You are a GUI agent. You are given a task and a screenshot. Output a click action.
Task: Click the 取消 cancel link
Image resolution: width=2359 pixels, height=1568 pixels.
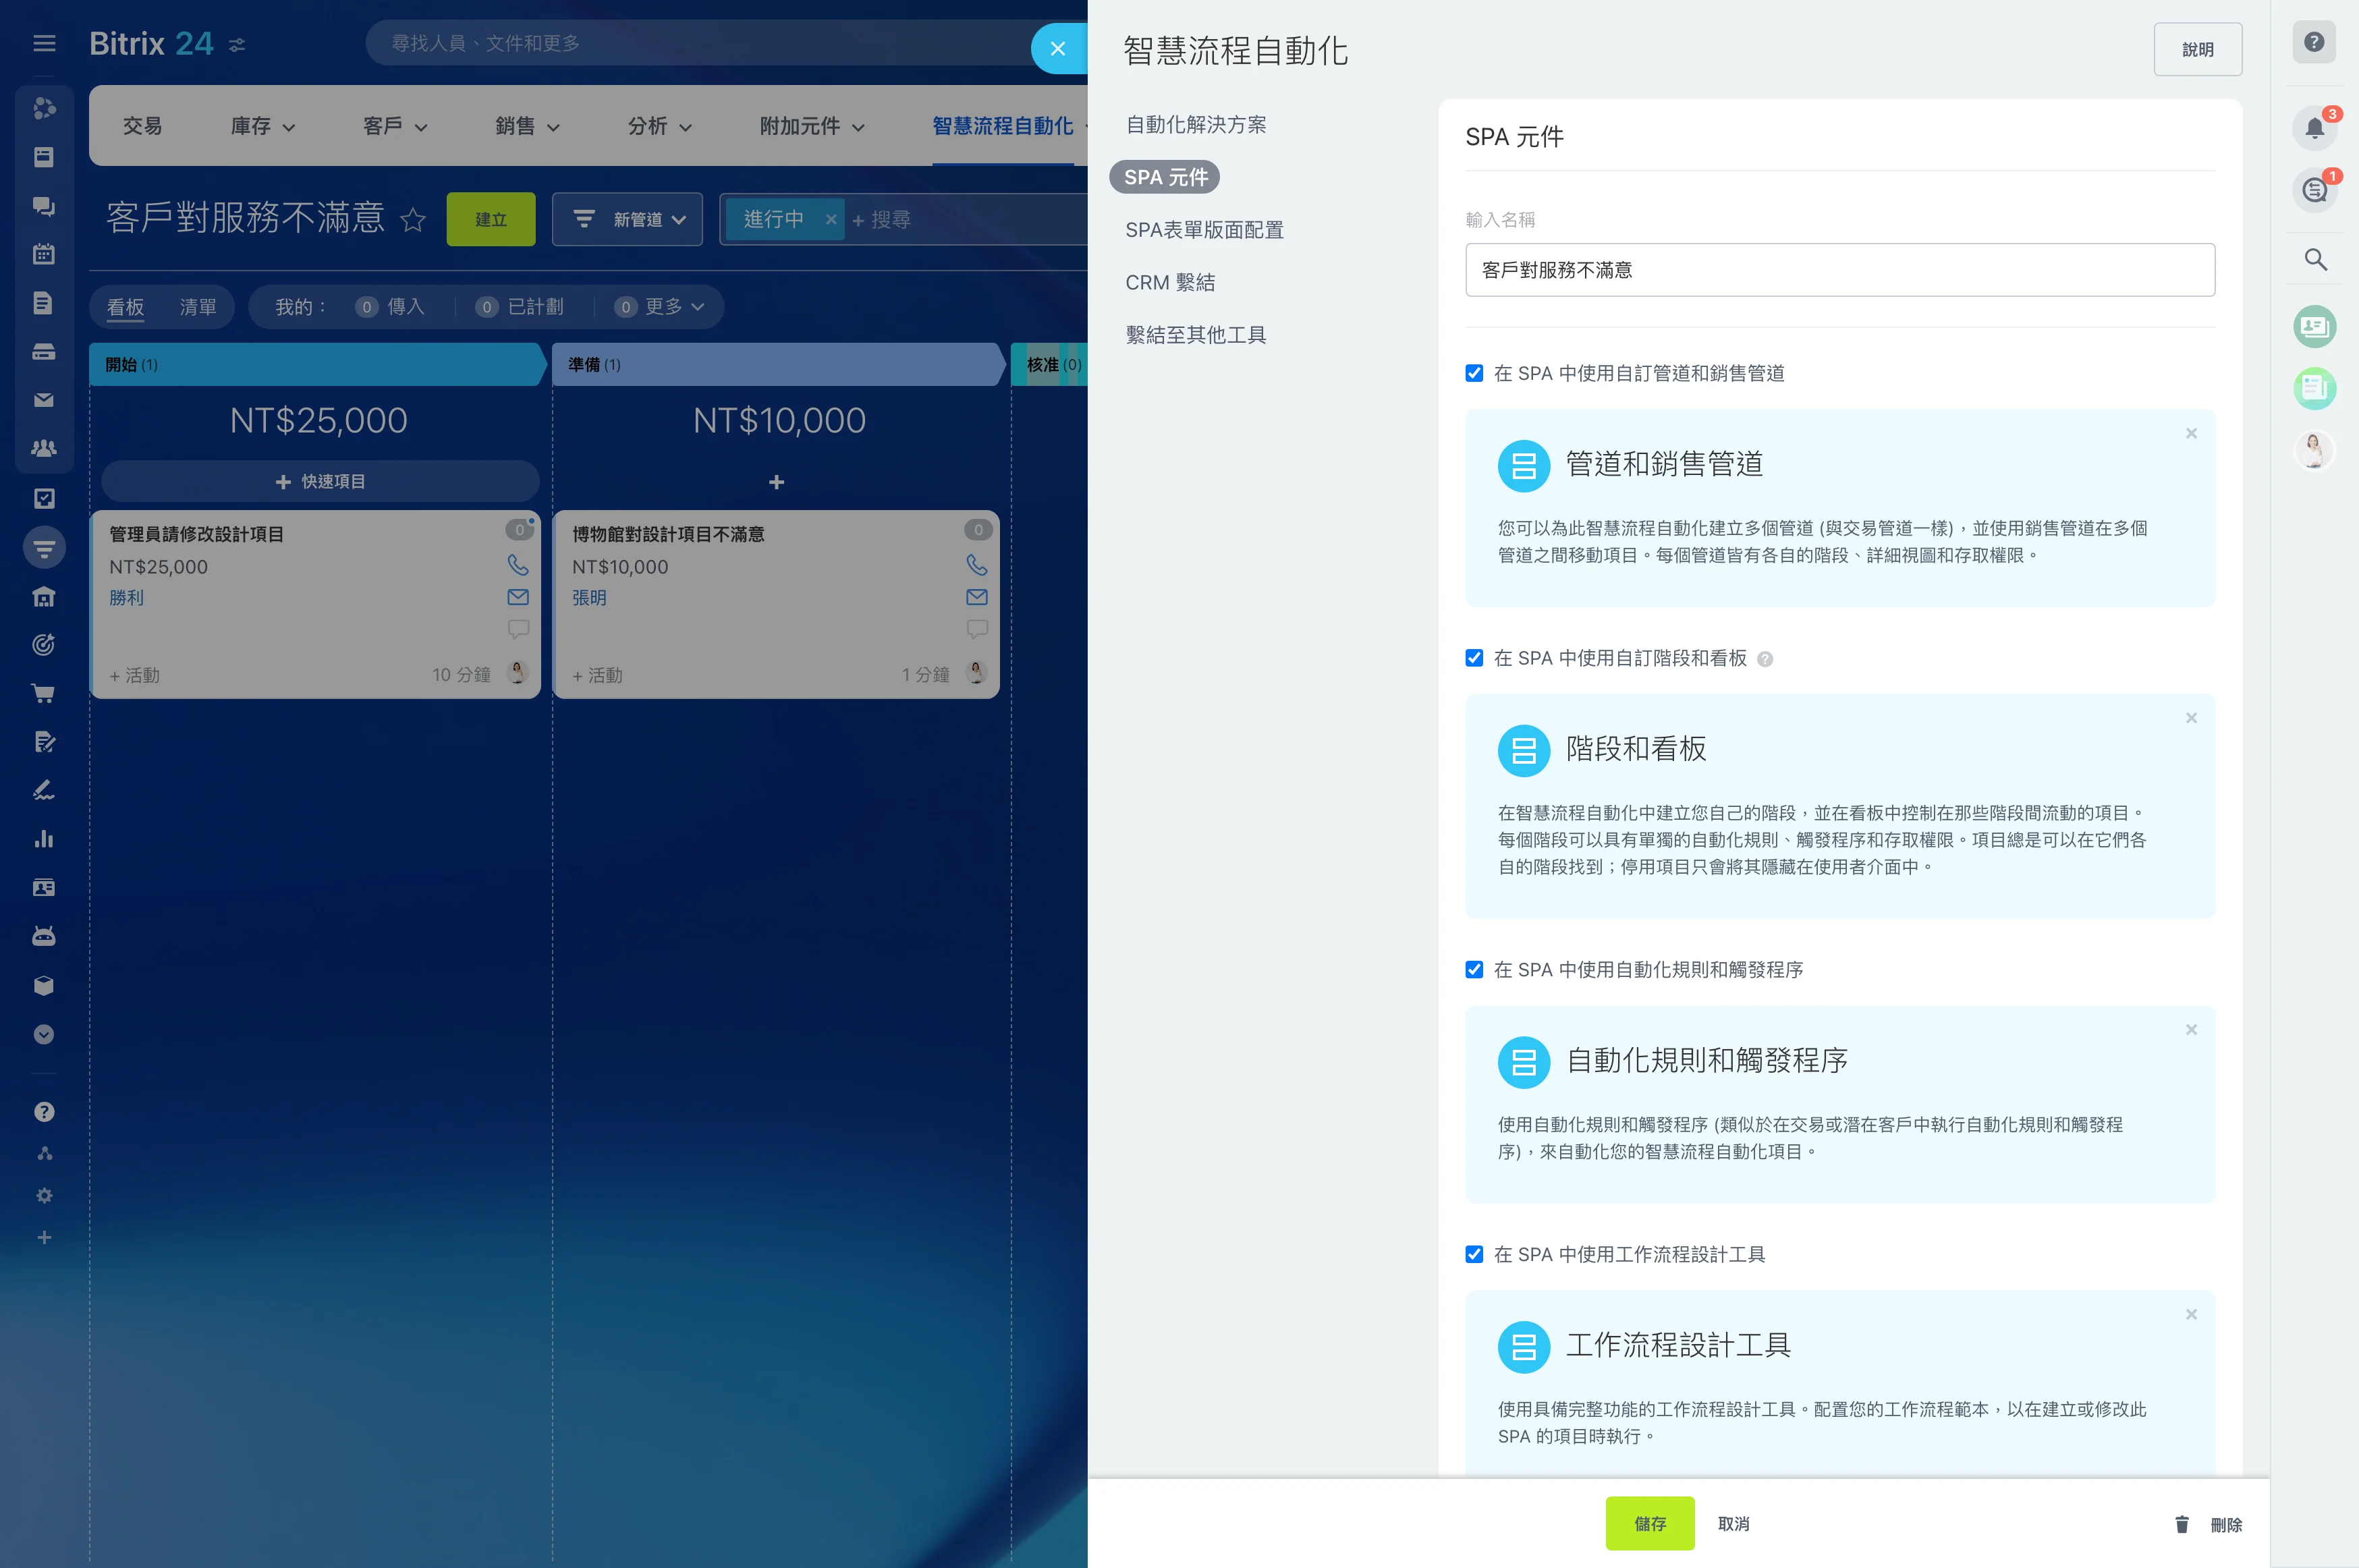coord(1733,1524)
